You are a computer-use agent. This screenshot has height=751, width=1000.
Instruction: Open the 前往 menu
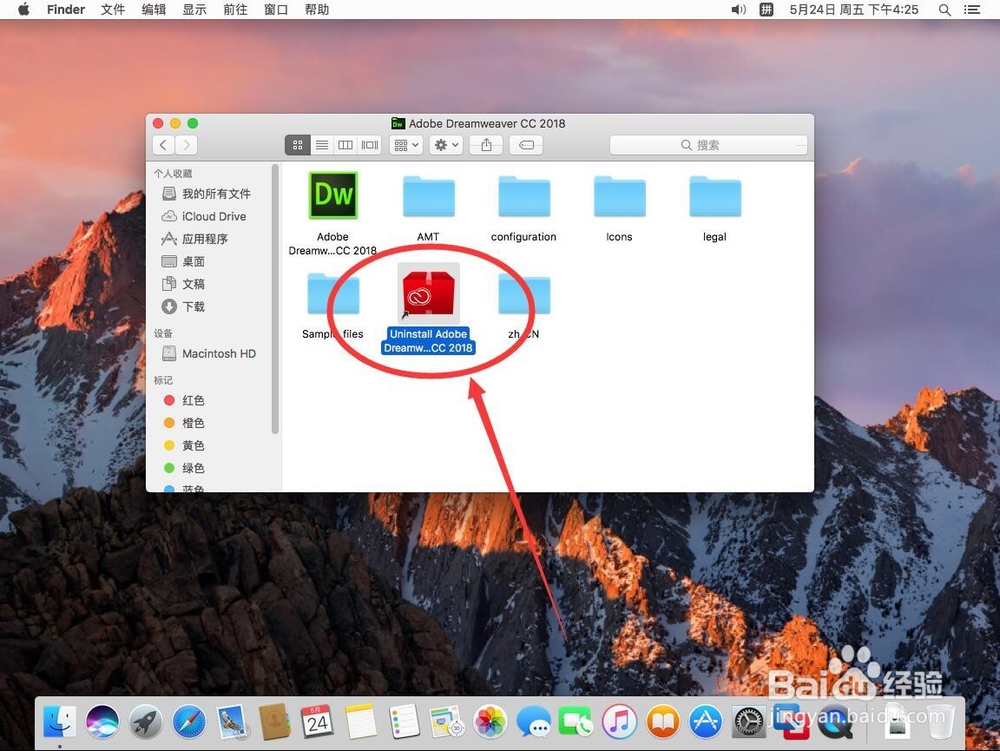pos(235,10)
